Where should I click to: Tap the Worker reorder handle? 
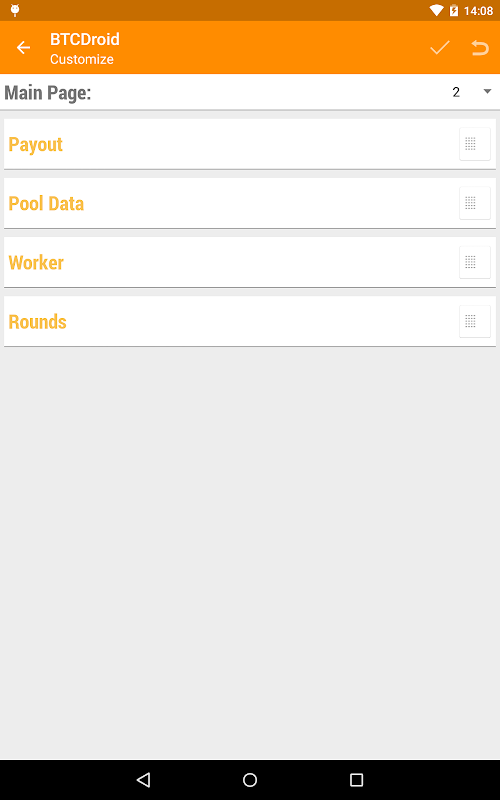click(474, 263)
